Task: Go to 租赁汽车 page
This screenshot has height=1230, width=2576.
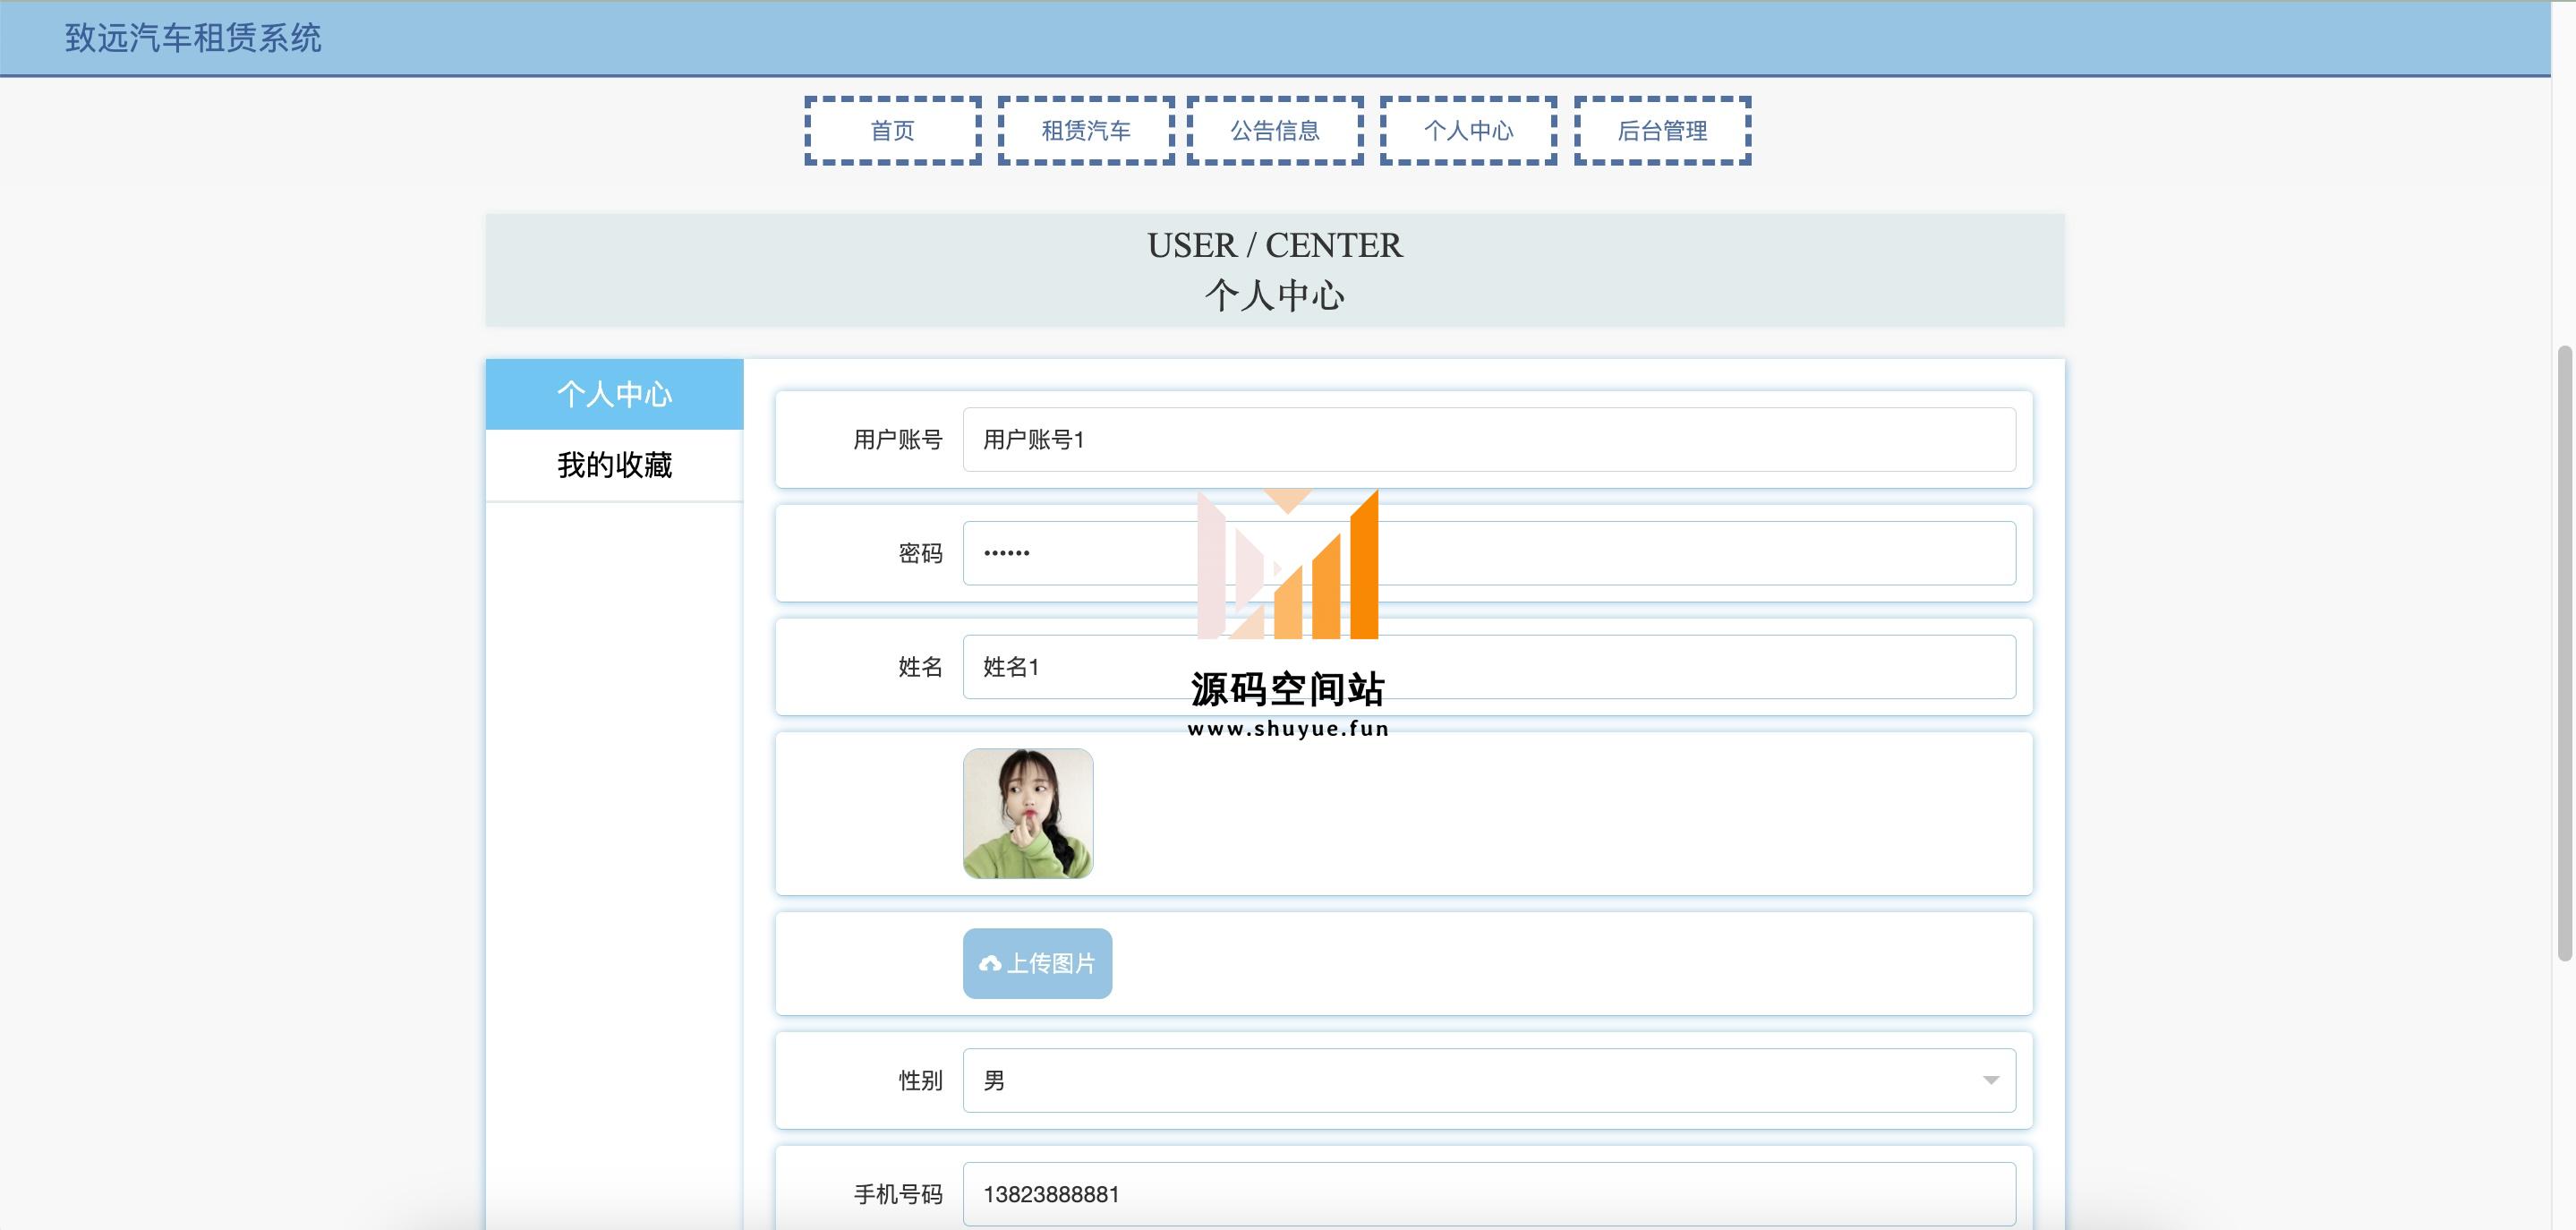Action: 1086,131
